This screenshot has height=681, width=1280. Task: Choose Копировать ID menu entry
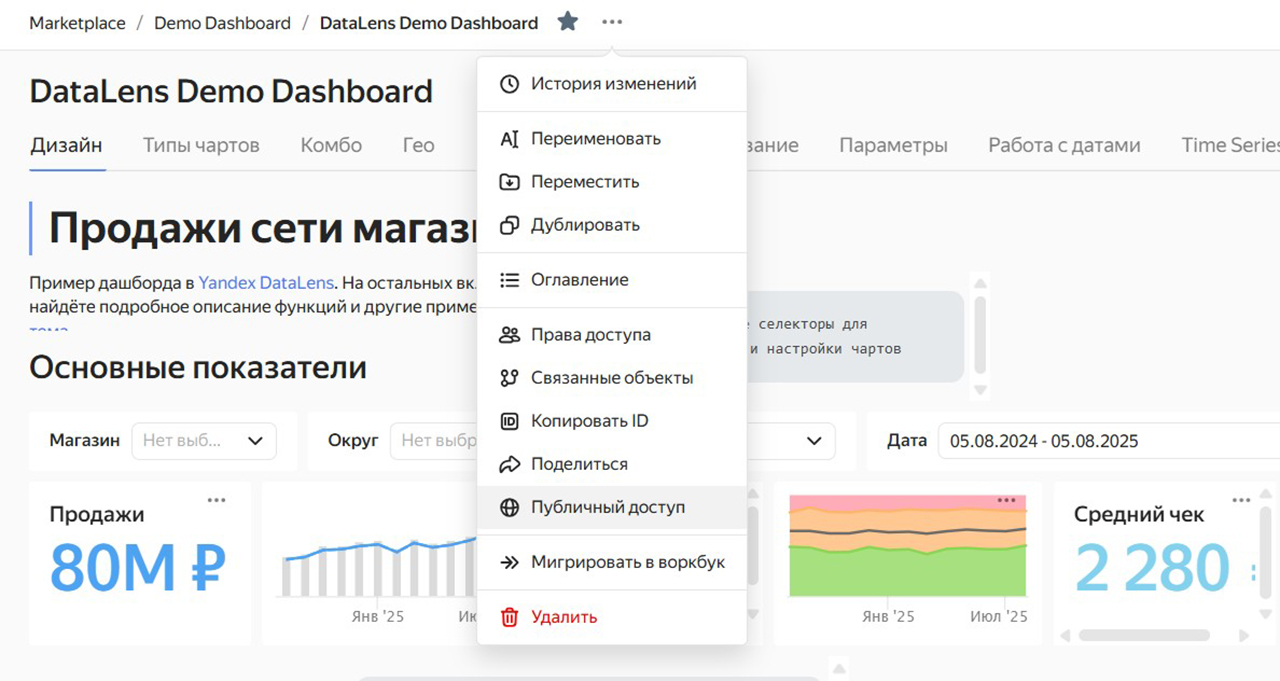pos(612,421)
